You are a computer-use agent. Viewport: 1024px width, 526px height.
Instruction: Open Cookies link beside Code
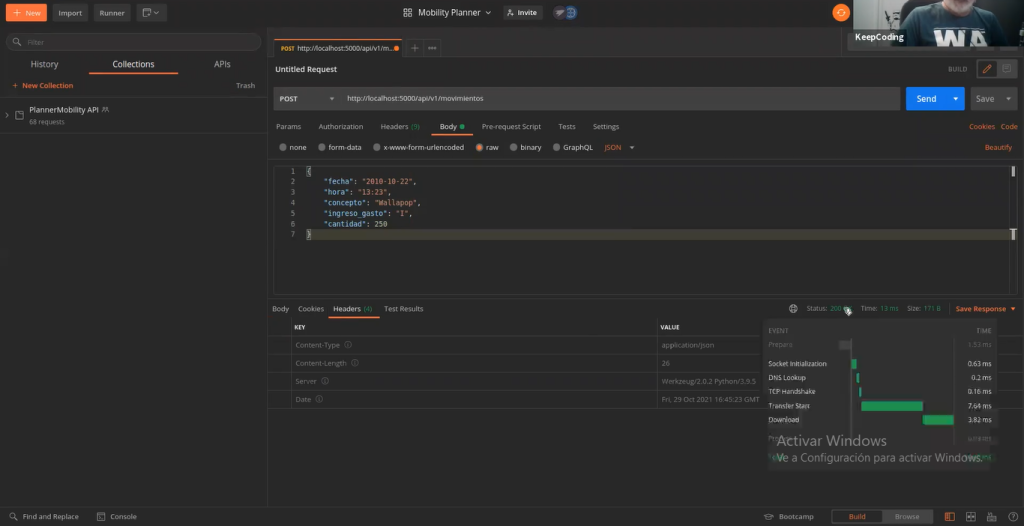[982, 126]
